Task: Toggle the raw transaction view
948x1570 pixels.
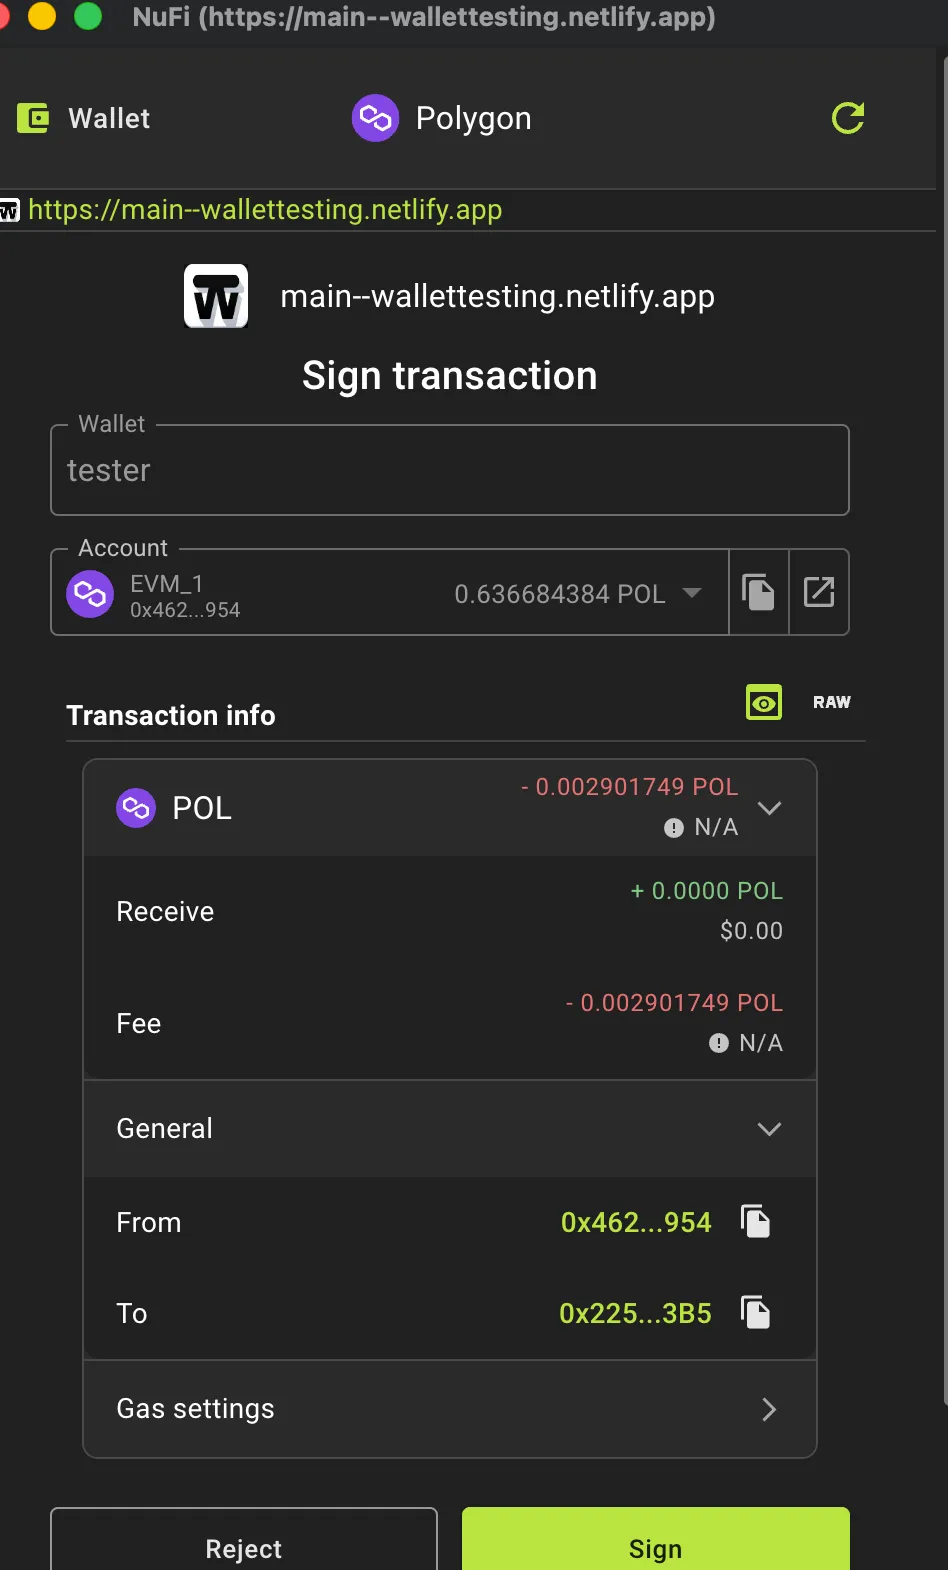Action: coord(831,702)
